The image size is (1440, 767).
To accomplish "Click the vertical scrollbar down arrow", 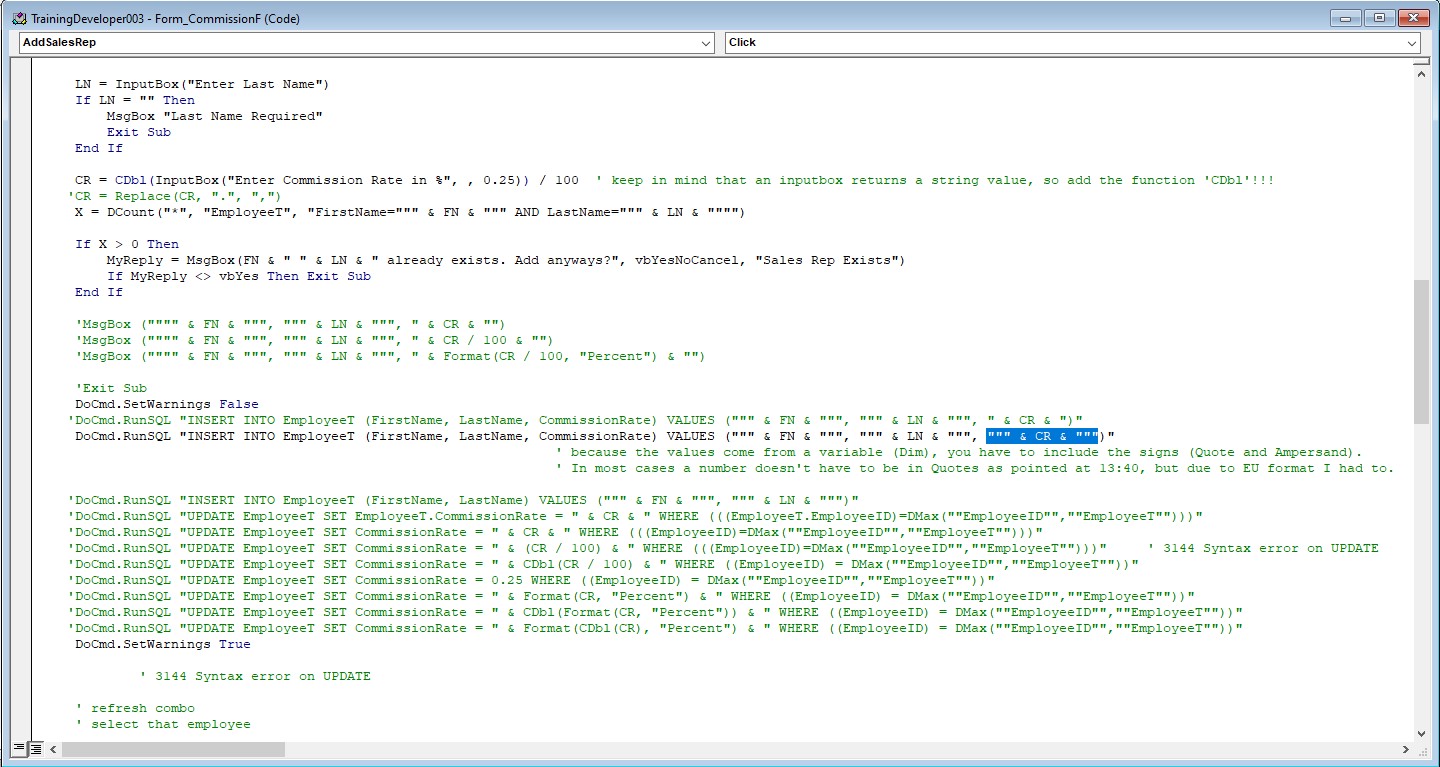I will tap(1421, 733).
